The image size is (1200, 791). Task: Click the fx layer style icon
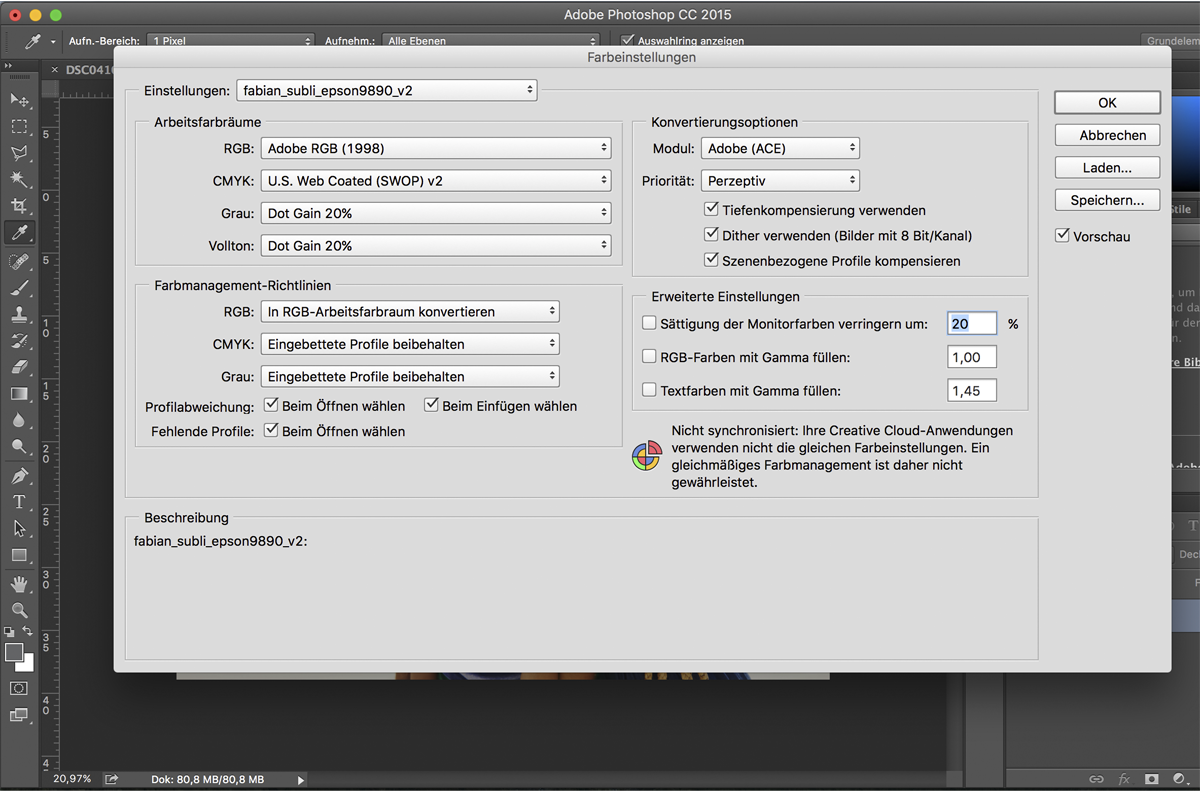tap(1124, 779)
